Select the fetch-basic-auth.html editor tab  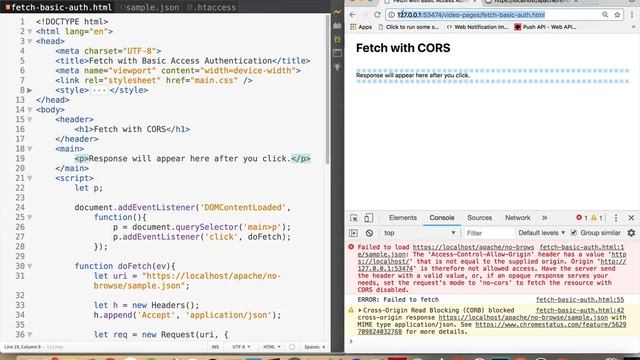(59, 7)
